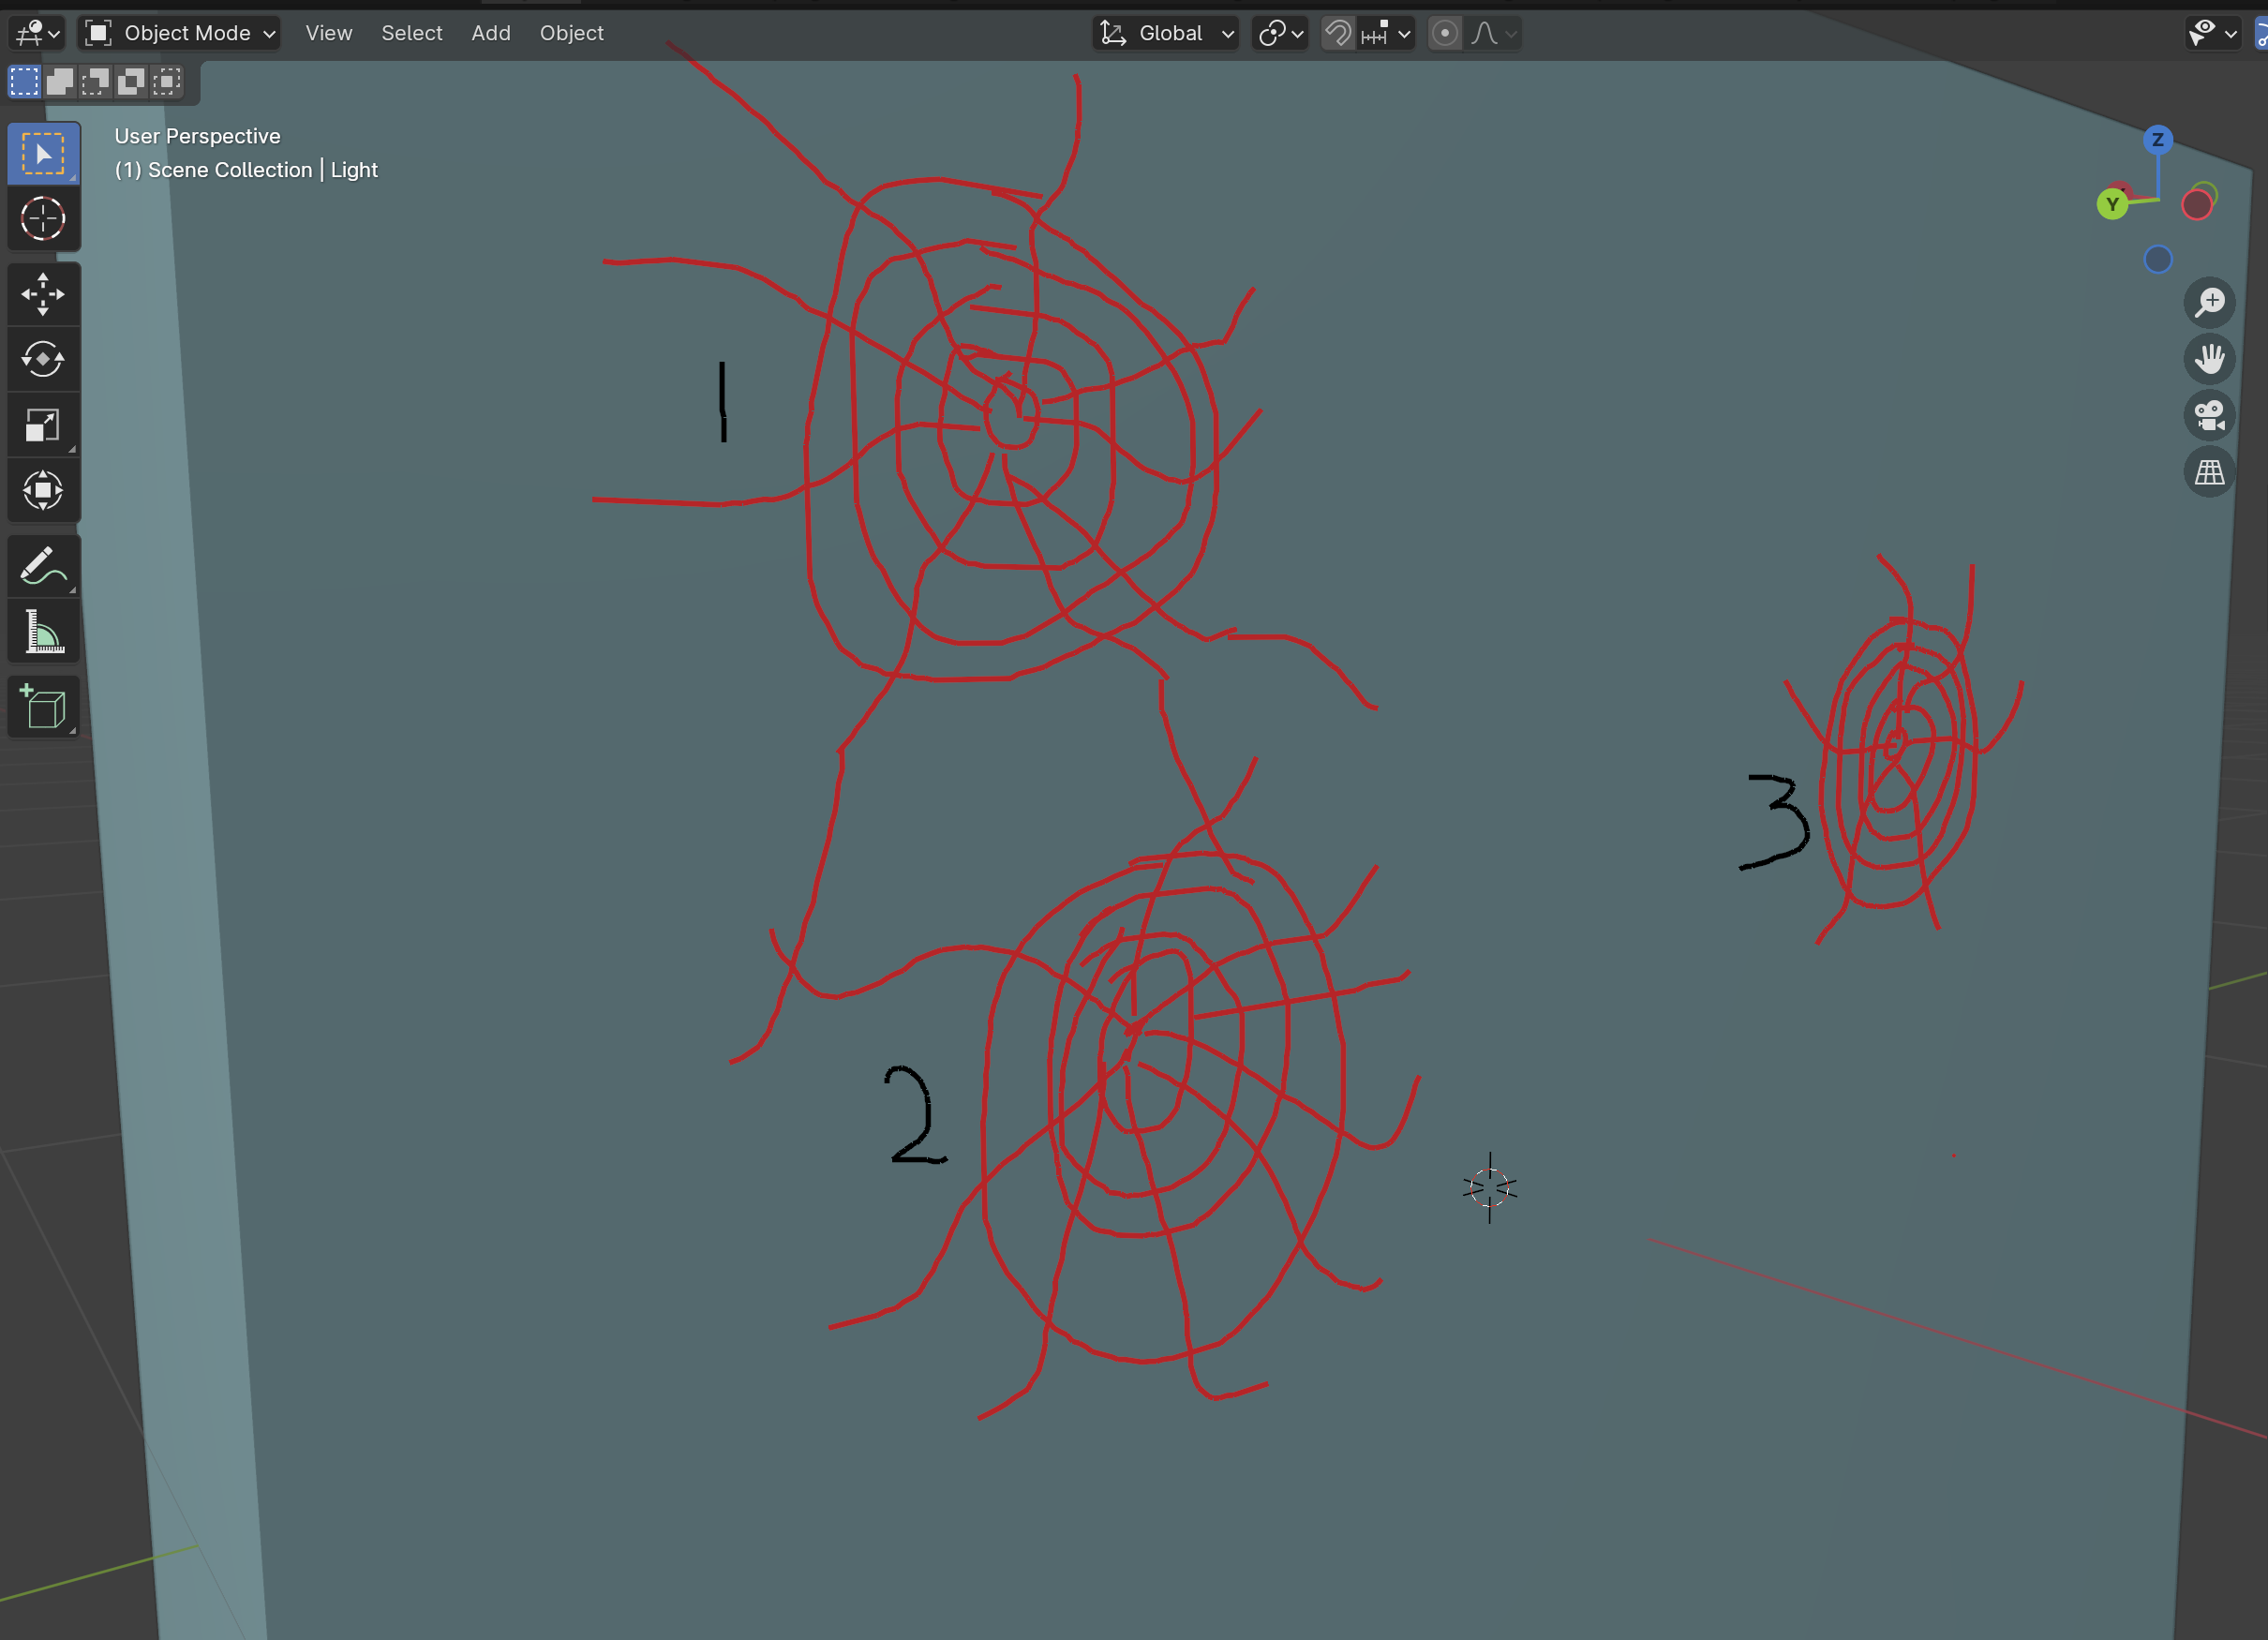Select the Object menu item
The height and width of the screenshot is (1640, 2268).
[x=571, y=32]
